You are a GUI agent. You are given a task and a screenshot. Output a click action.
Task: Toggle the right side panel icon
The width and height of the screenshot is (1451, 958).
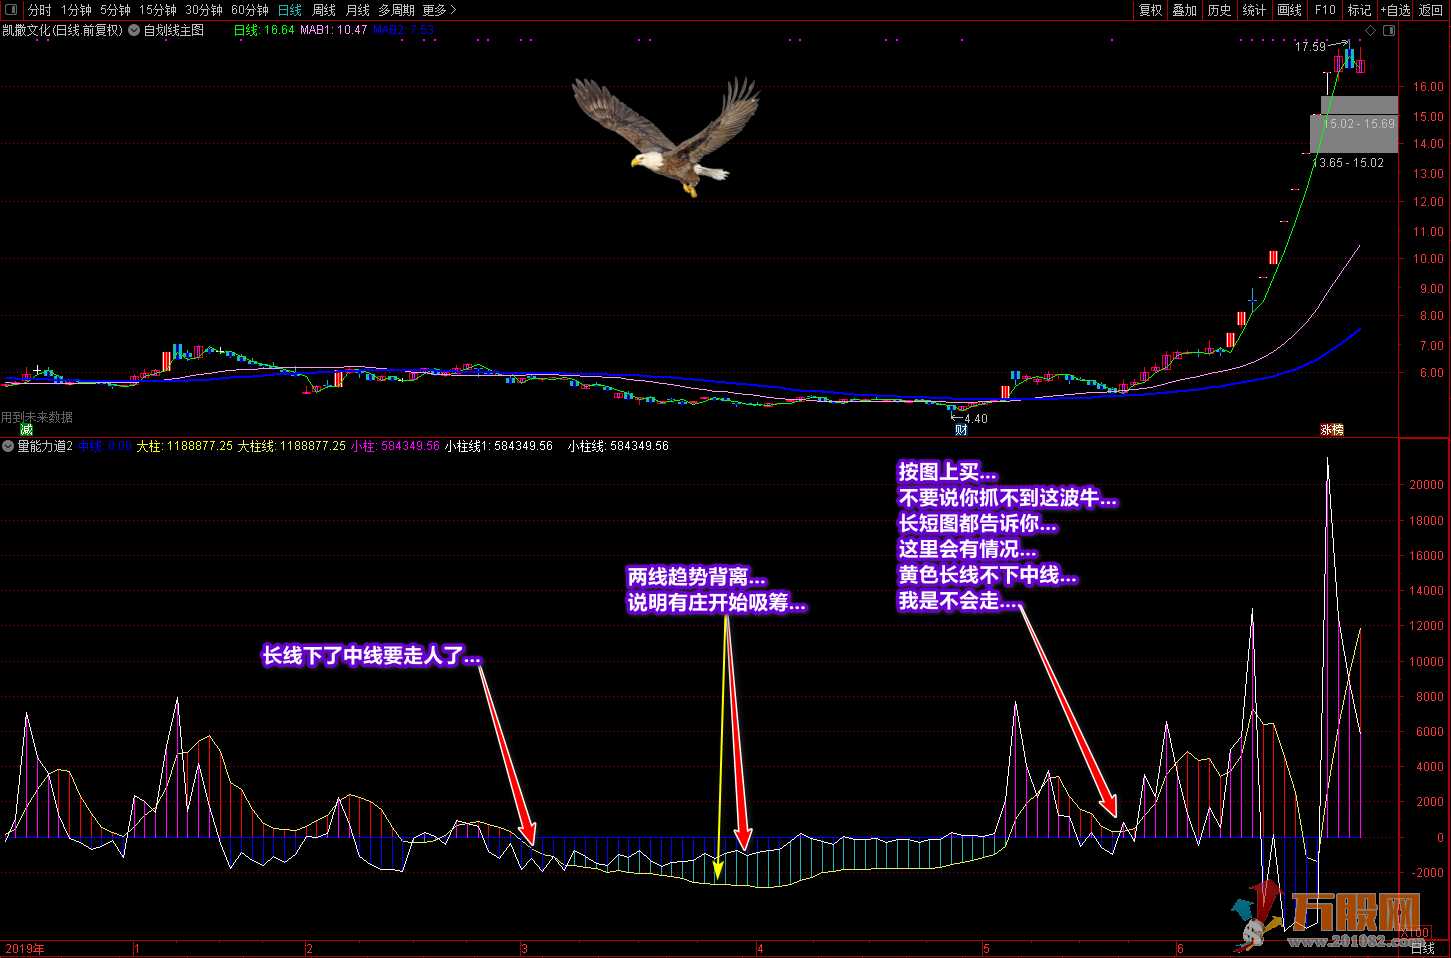click(x=1389, y=30)
